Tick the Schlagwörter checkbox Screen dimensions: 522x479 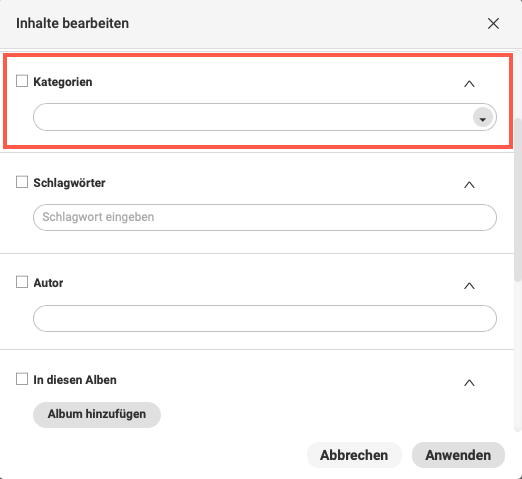coord(22,182)
